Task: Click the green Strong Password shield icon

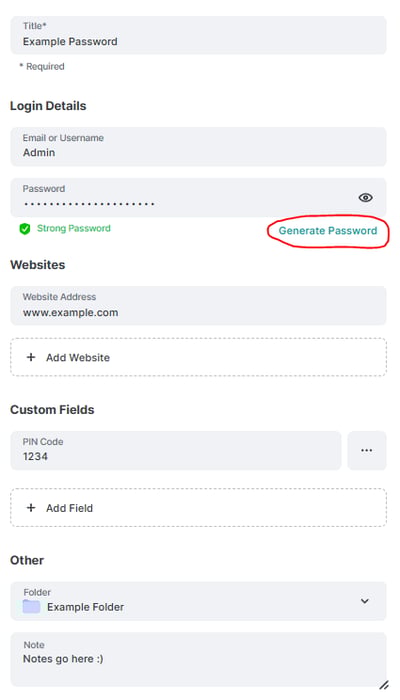Action: click(25, 229)
